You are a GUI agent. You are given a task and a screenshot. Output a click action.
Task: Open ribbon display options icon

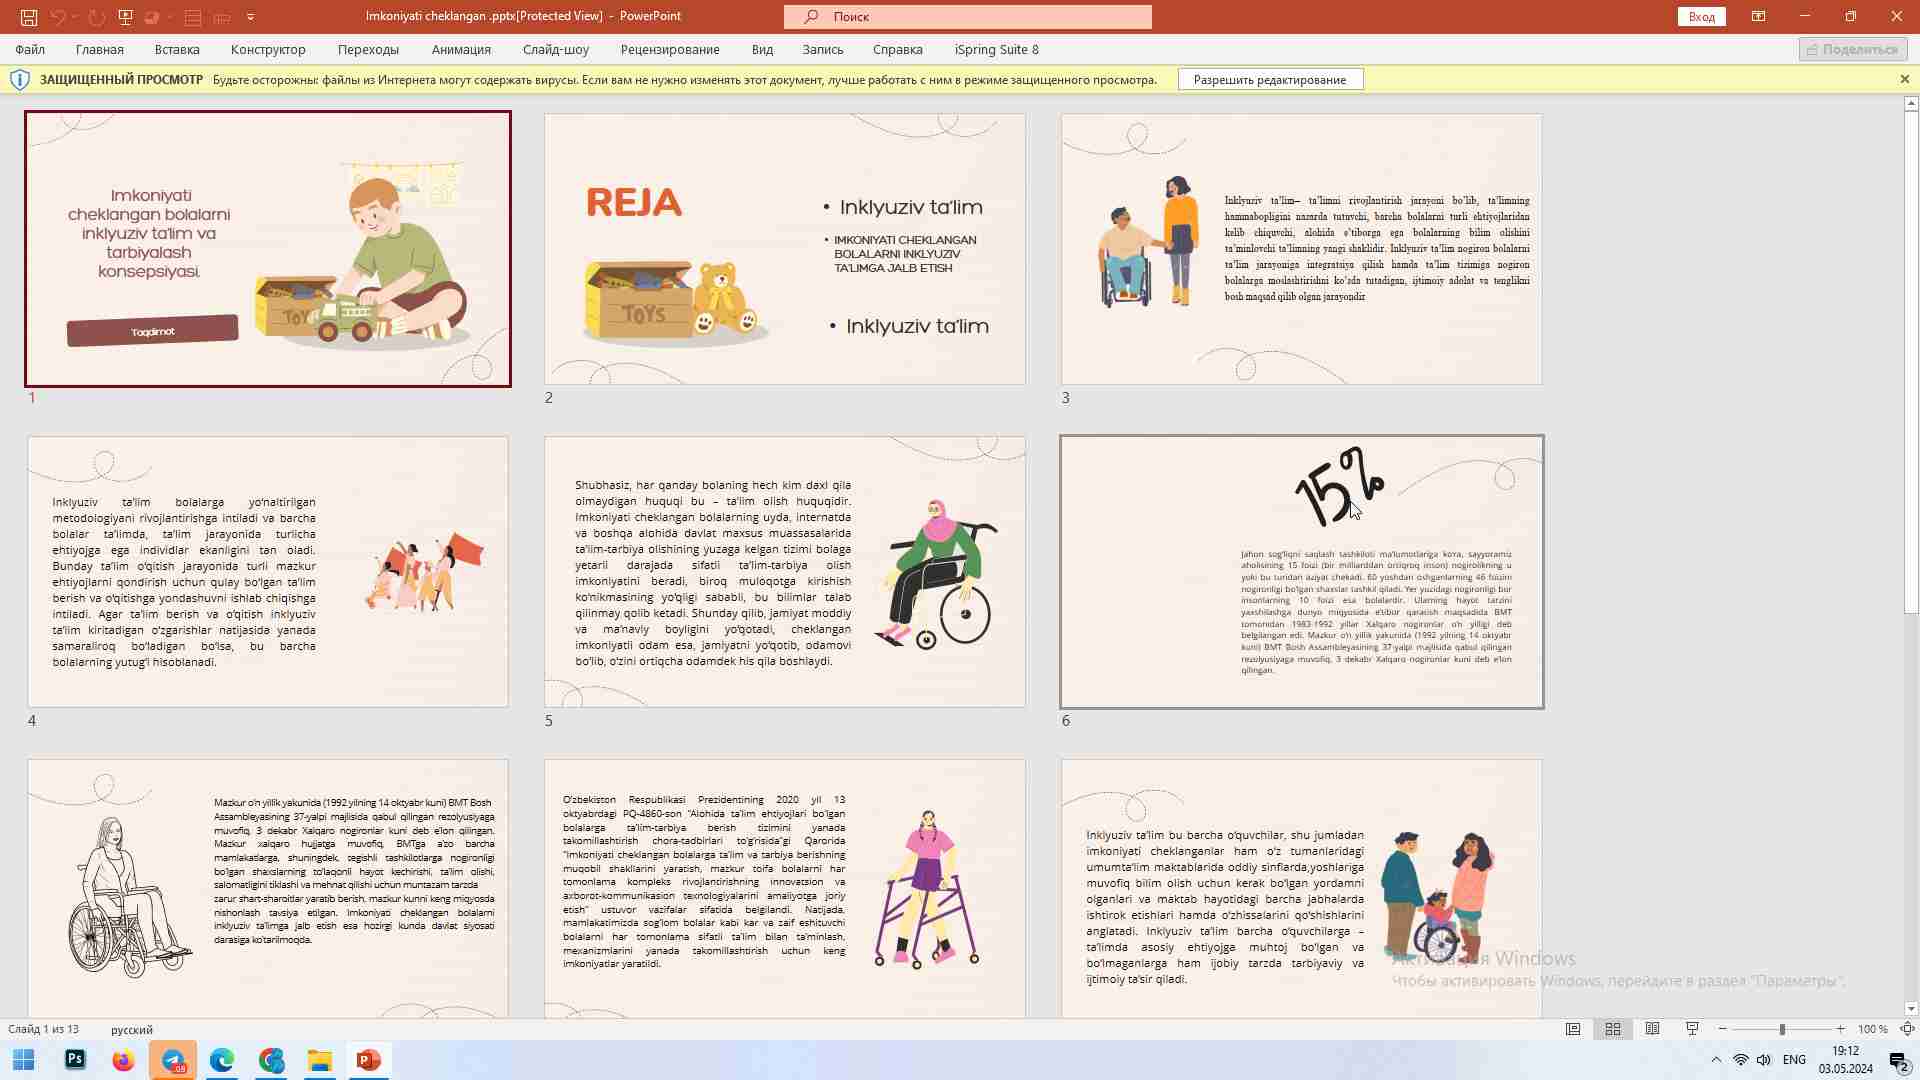(x=1758, y=17)
